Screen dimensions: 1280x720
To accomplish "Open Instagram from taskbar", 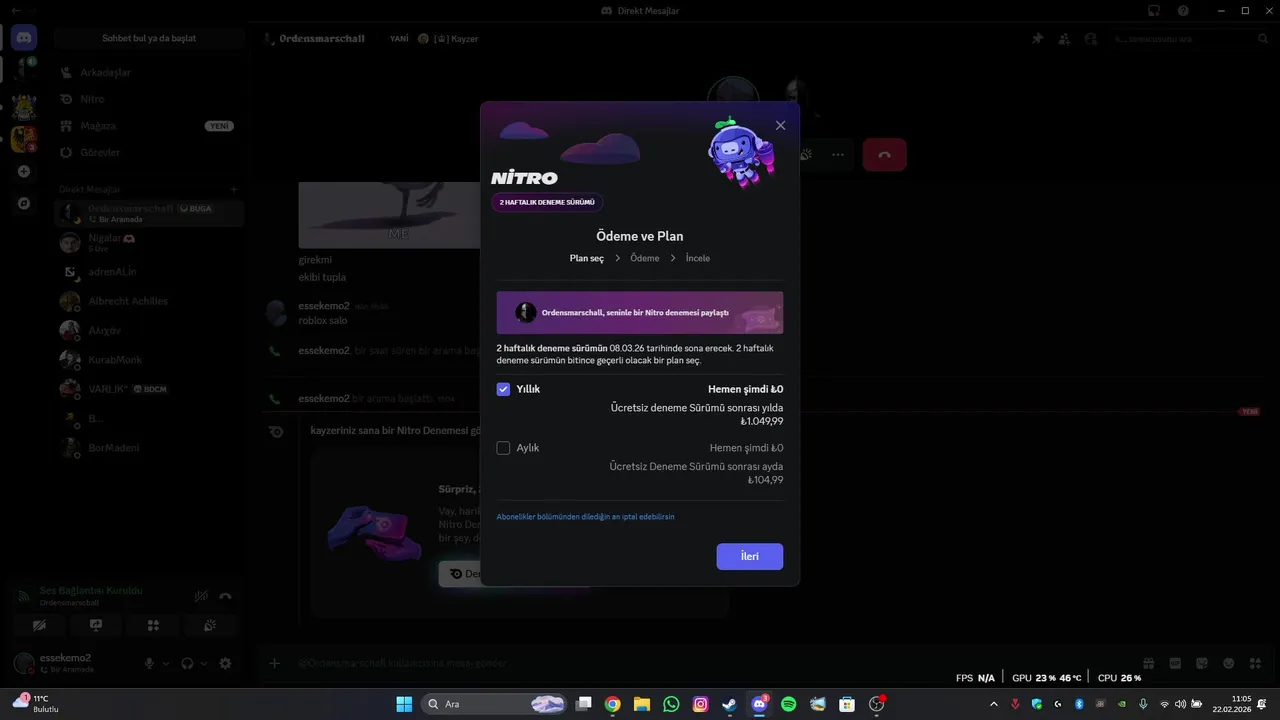I will [x=701, y=704].
